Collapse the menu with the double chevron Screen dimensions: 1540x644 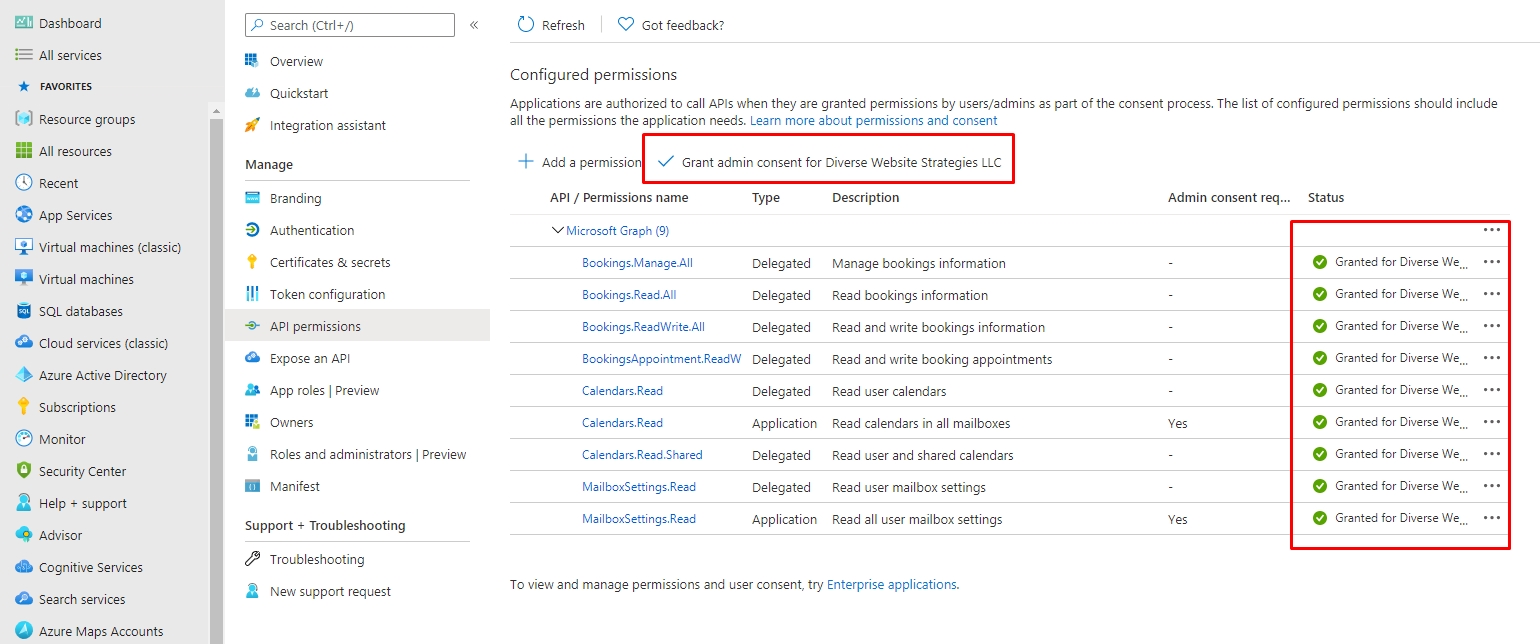(474, 24)
